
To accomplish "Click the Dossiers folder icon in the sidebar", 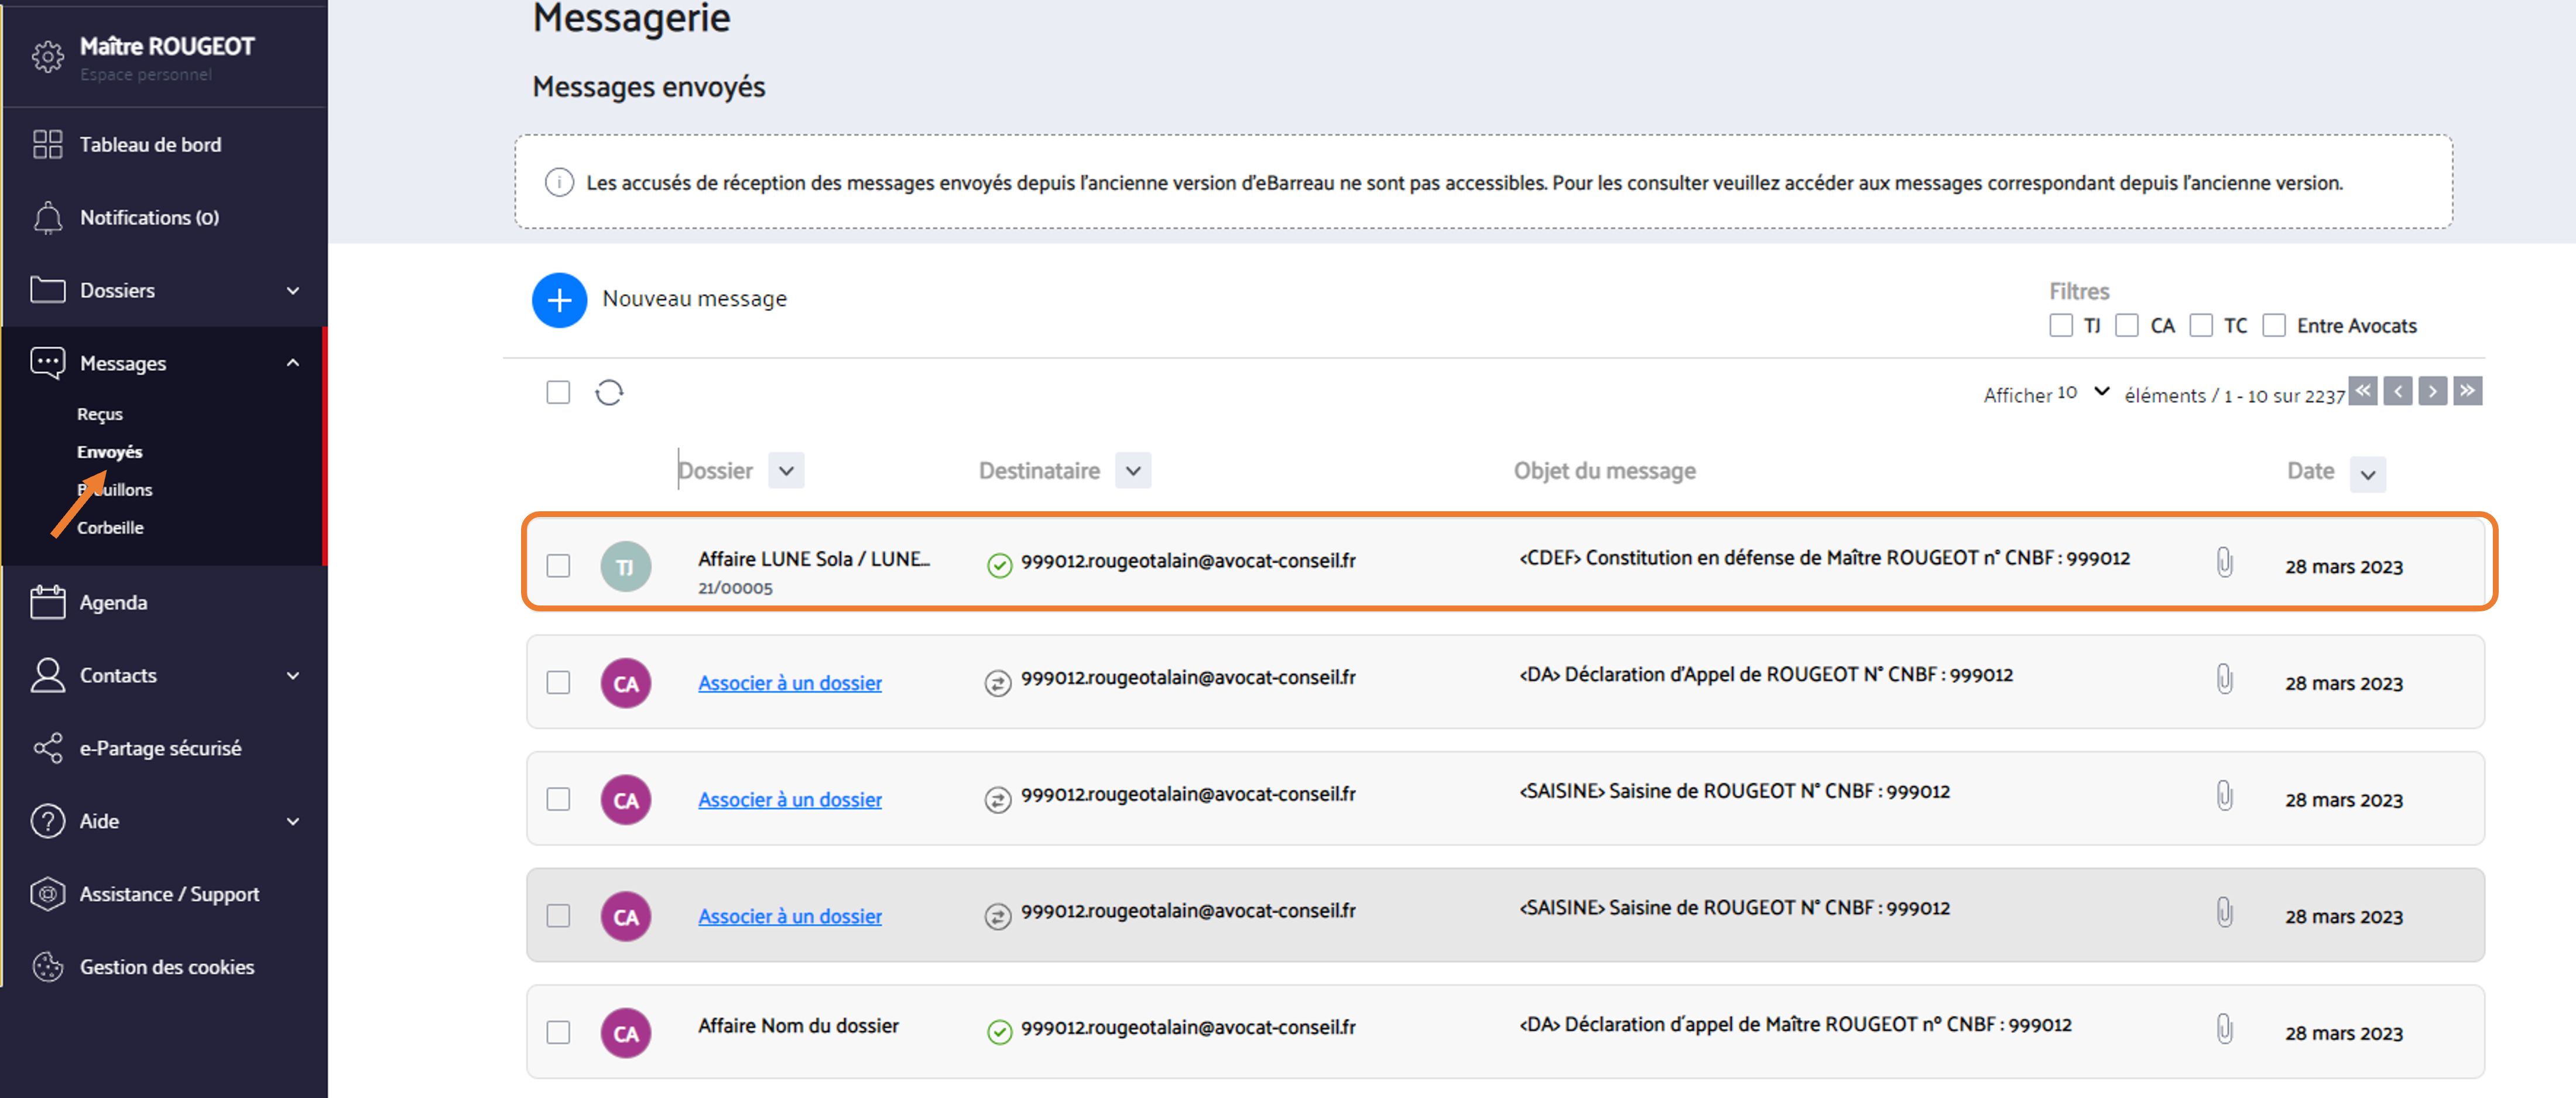I will coord(47,290).
